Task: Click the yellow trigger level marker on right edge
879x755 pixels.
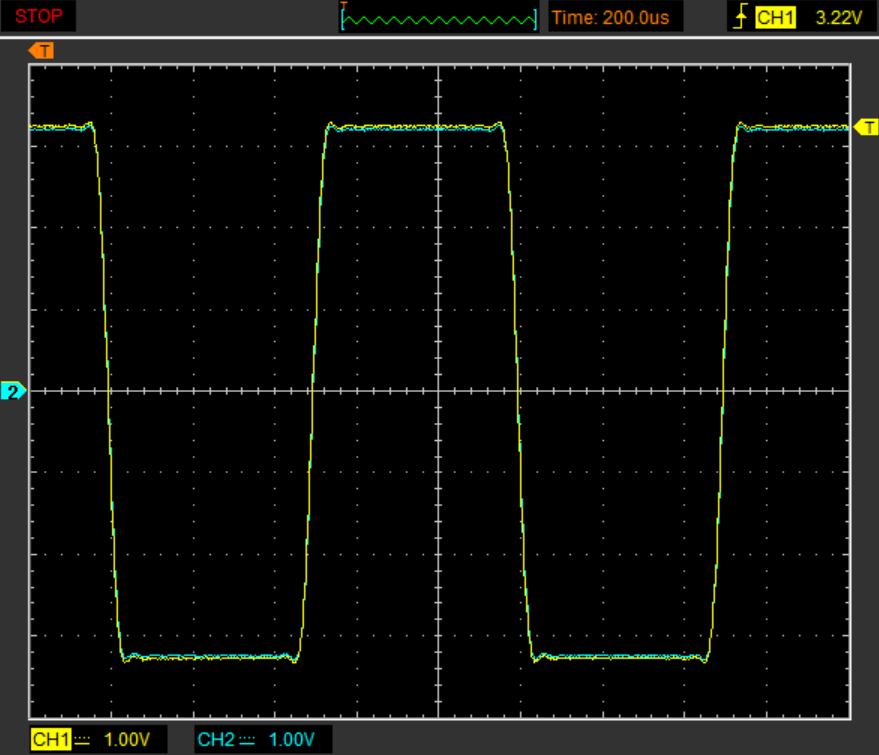Action: [x=866, y=127]
